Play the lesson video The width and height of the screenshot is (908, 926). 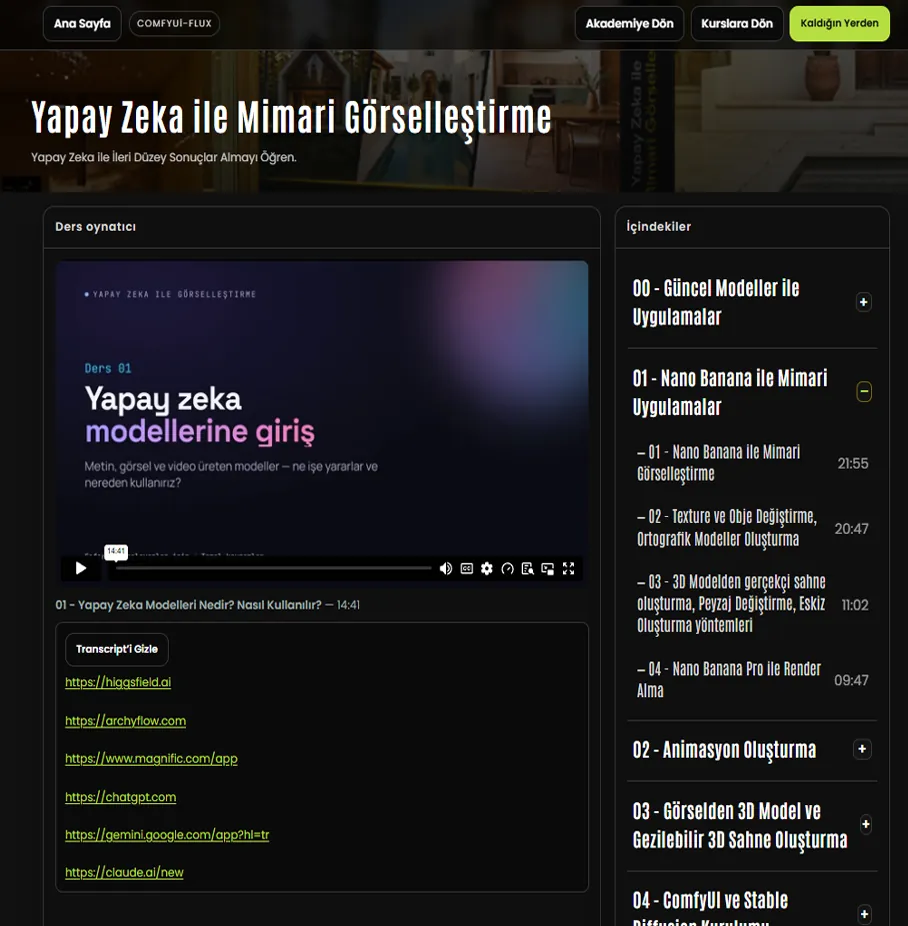81,568
